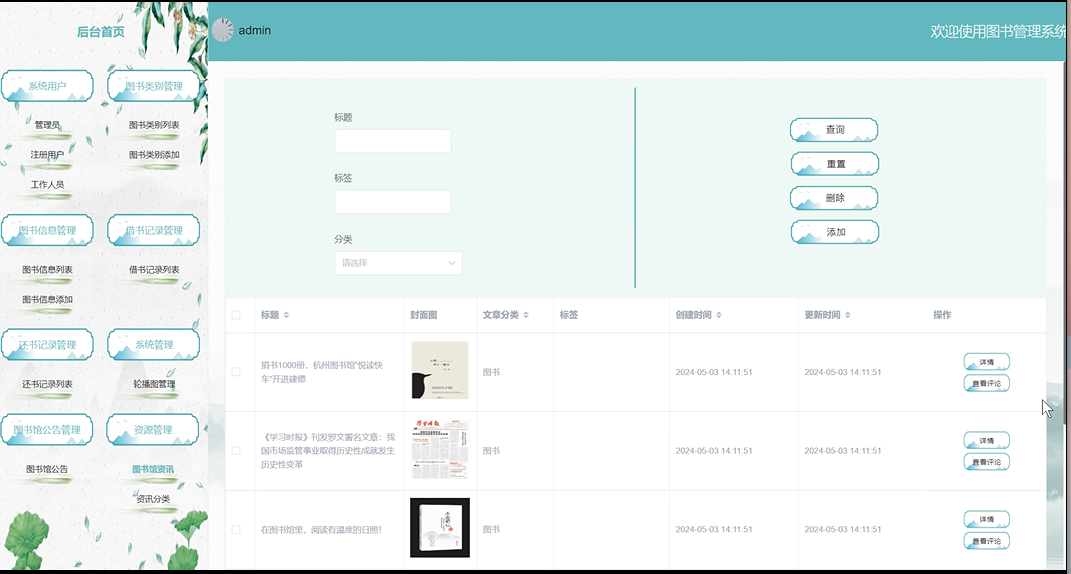1071x574 pixels.
Task: Click the admin avatar icon
Action: (223, 30)
